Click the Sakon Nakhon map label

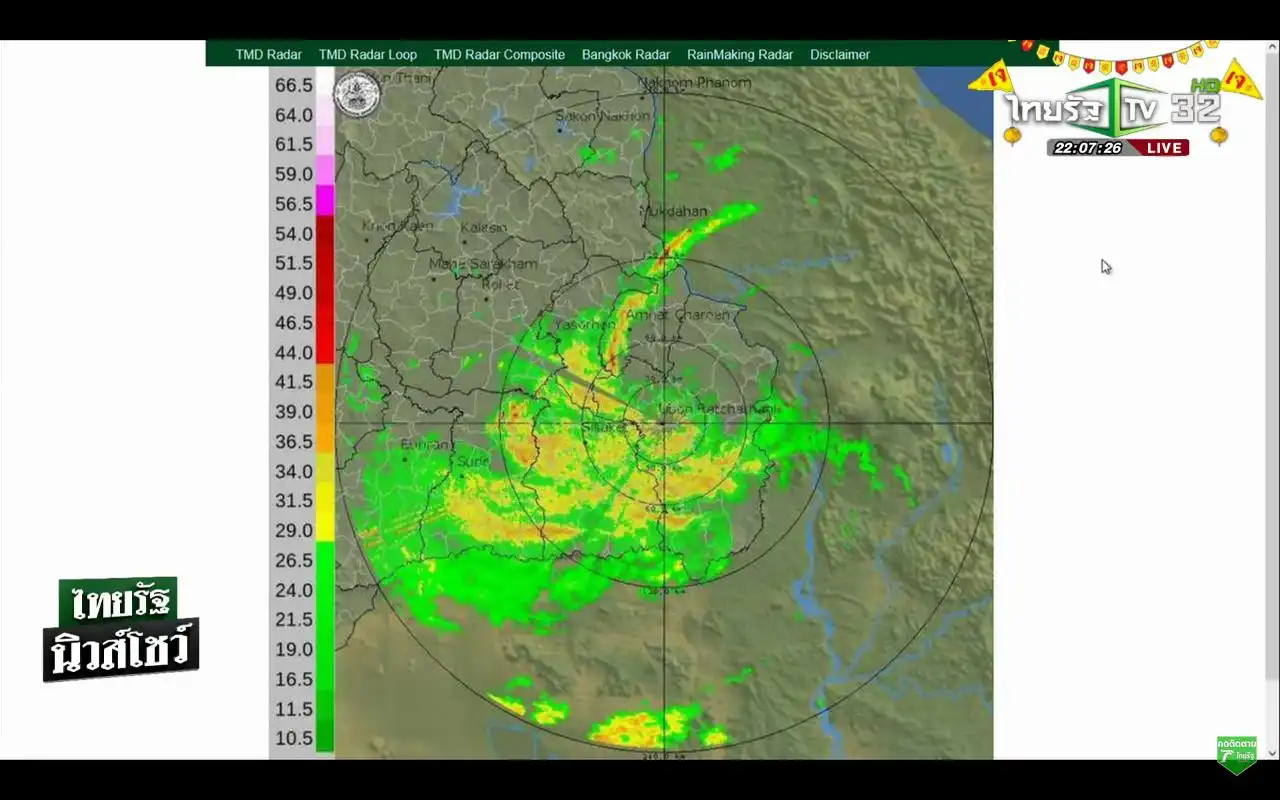tap(602, 116)
